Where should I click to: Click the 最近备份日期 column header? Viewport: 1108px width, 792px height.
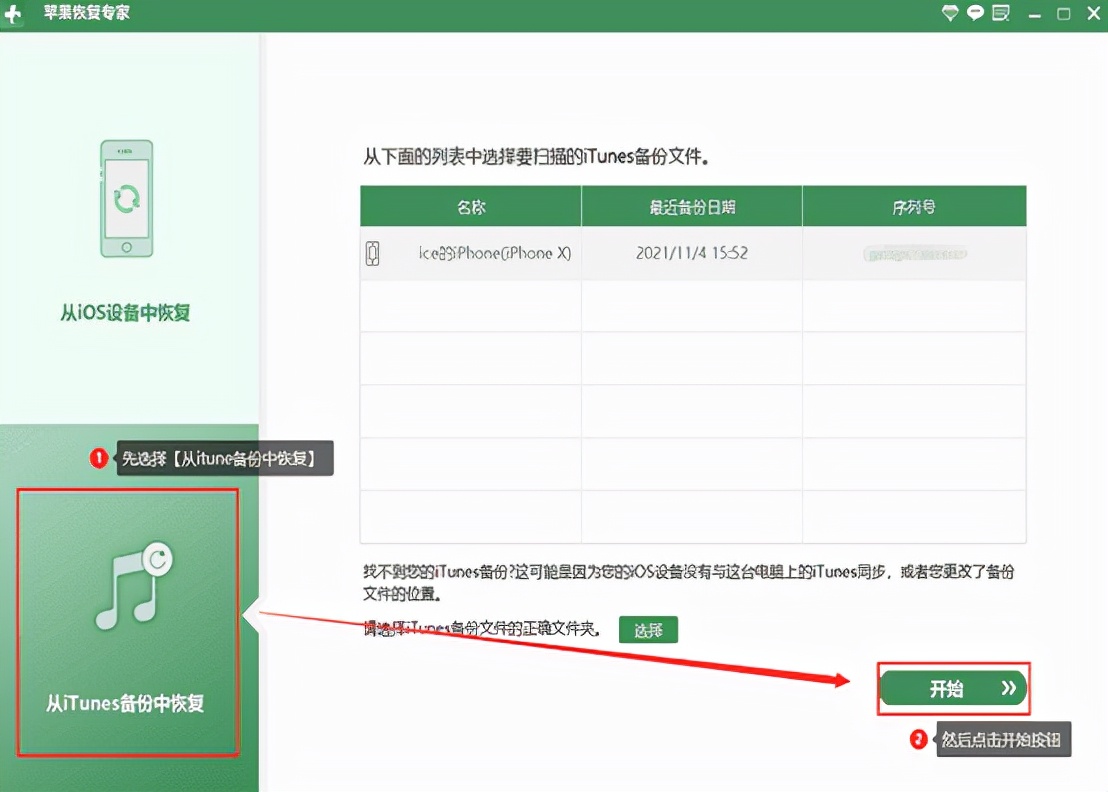(x=692, y=205)
